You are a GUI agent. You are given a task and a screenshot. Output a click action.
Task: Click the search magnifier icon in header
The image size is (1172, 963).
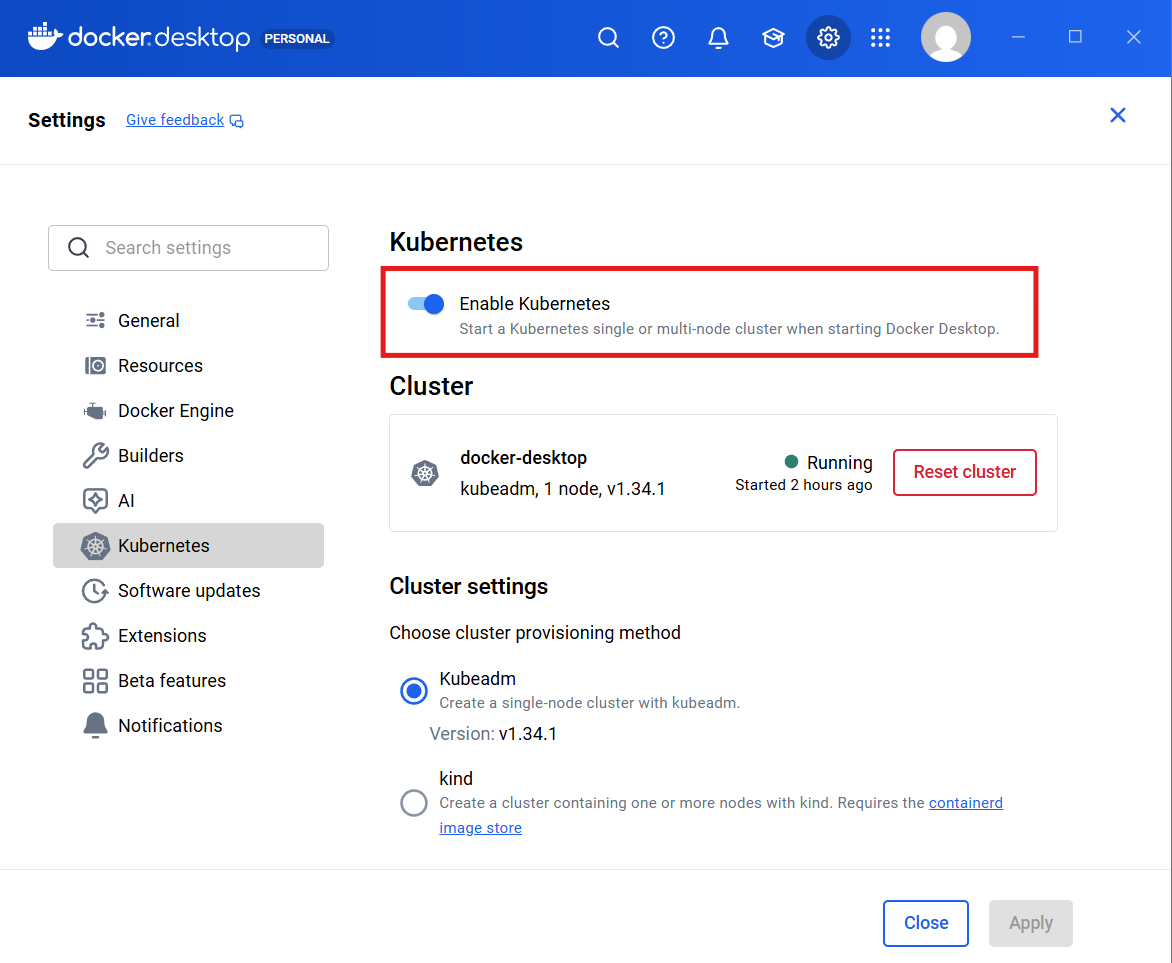(x=608, y=37)
